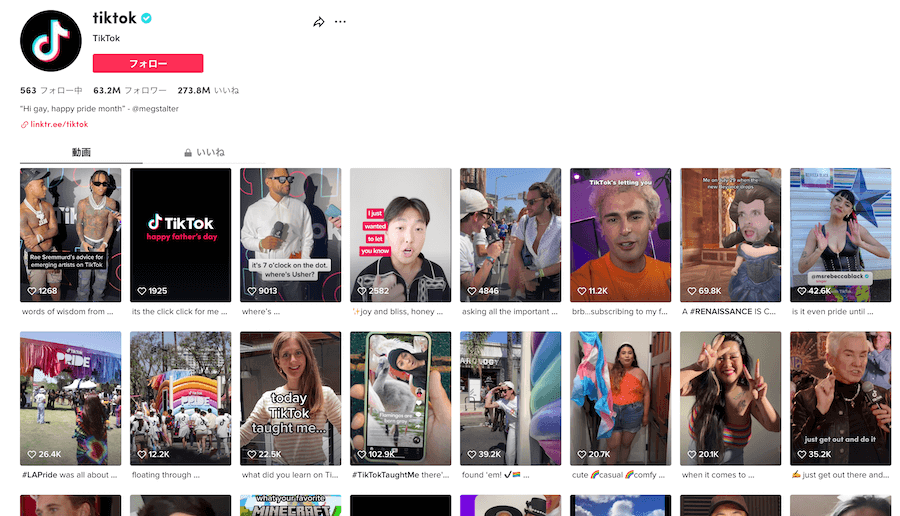Click caption 'brb...subscribing to my f...'
The height and width of the screenshot is (516, 900).
[620, 312]
